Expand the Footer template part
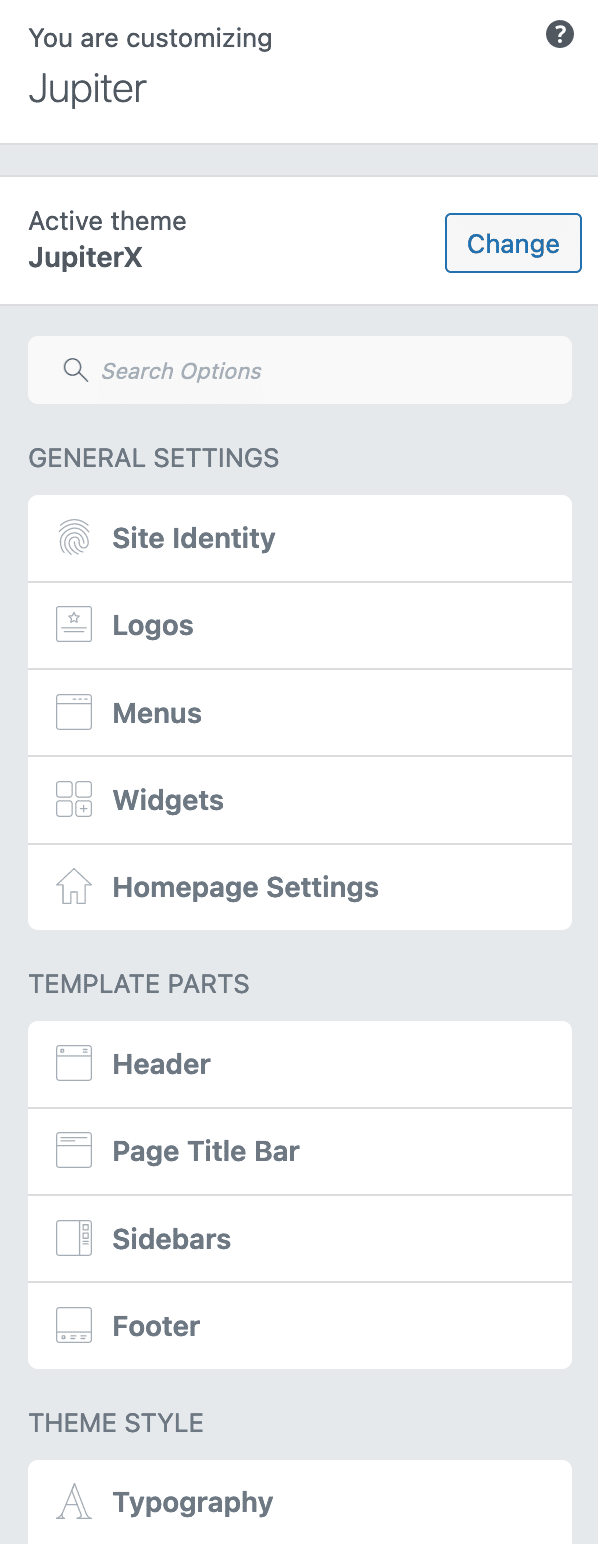This screenshot has height=1544, width=598. tap(156, 1325)
